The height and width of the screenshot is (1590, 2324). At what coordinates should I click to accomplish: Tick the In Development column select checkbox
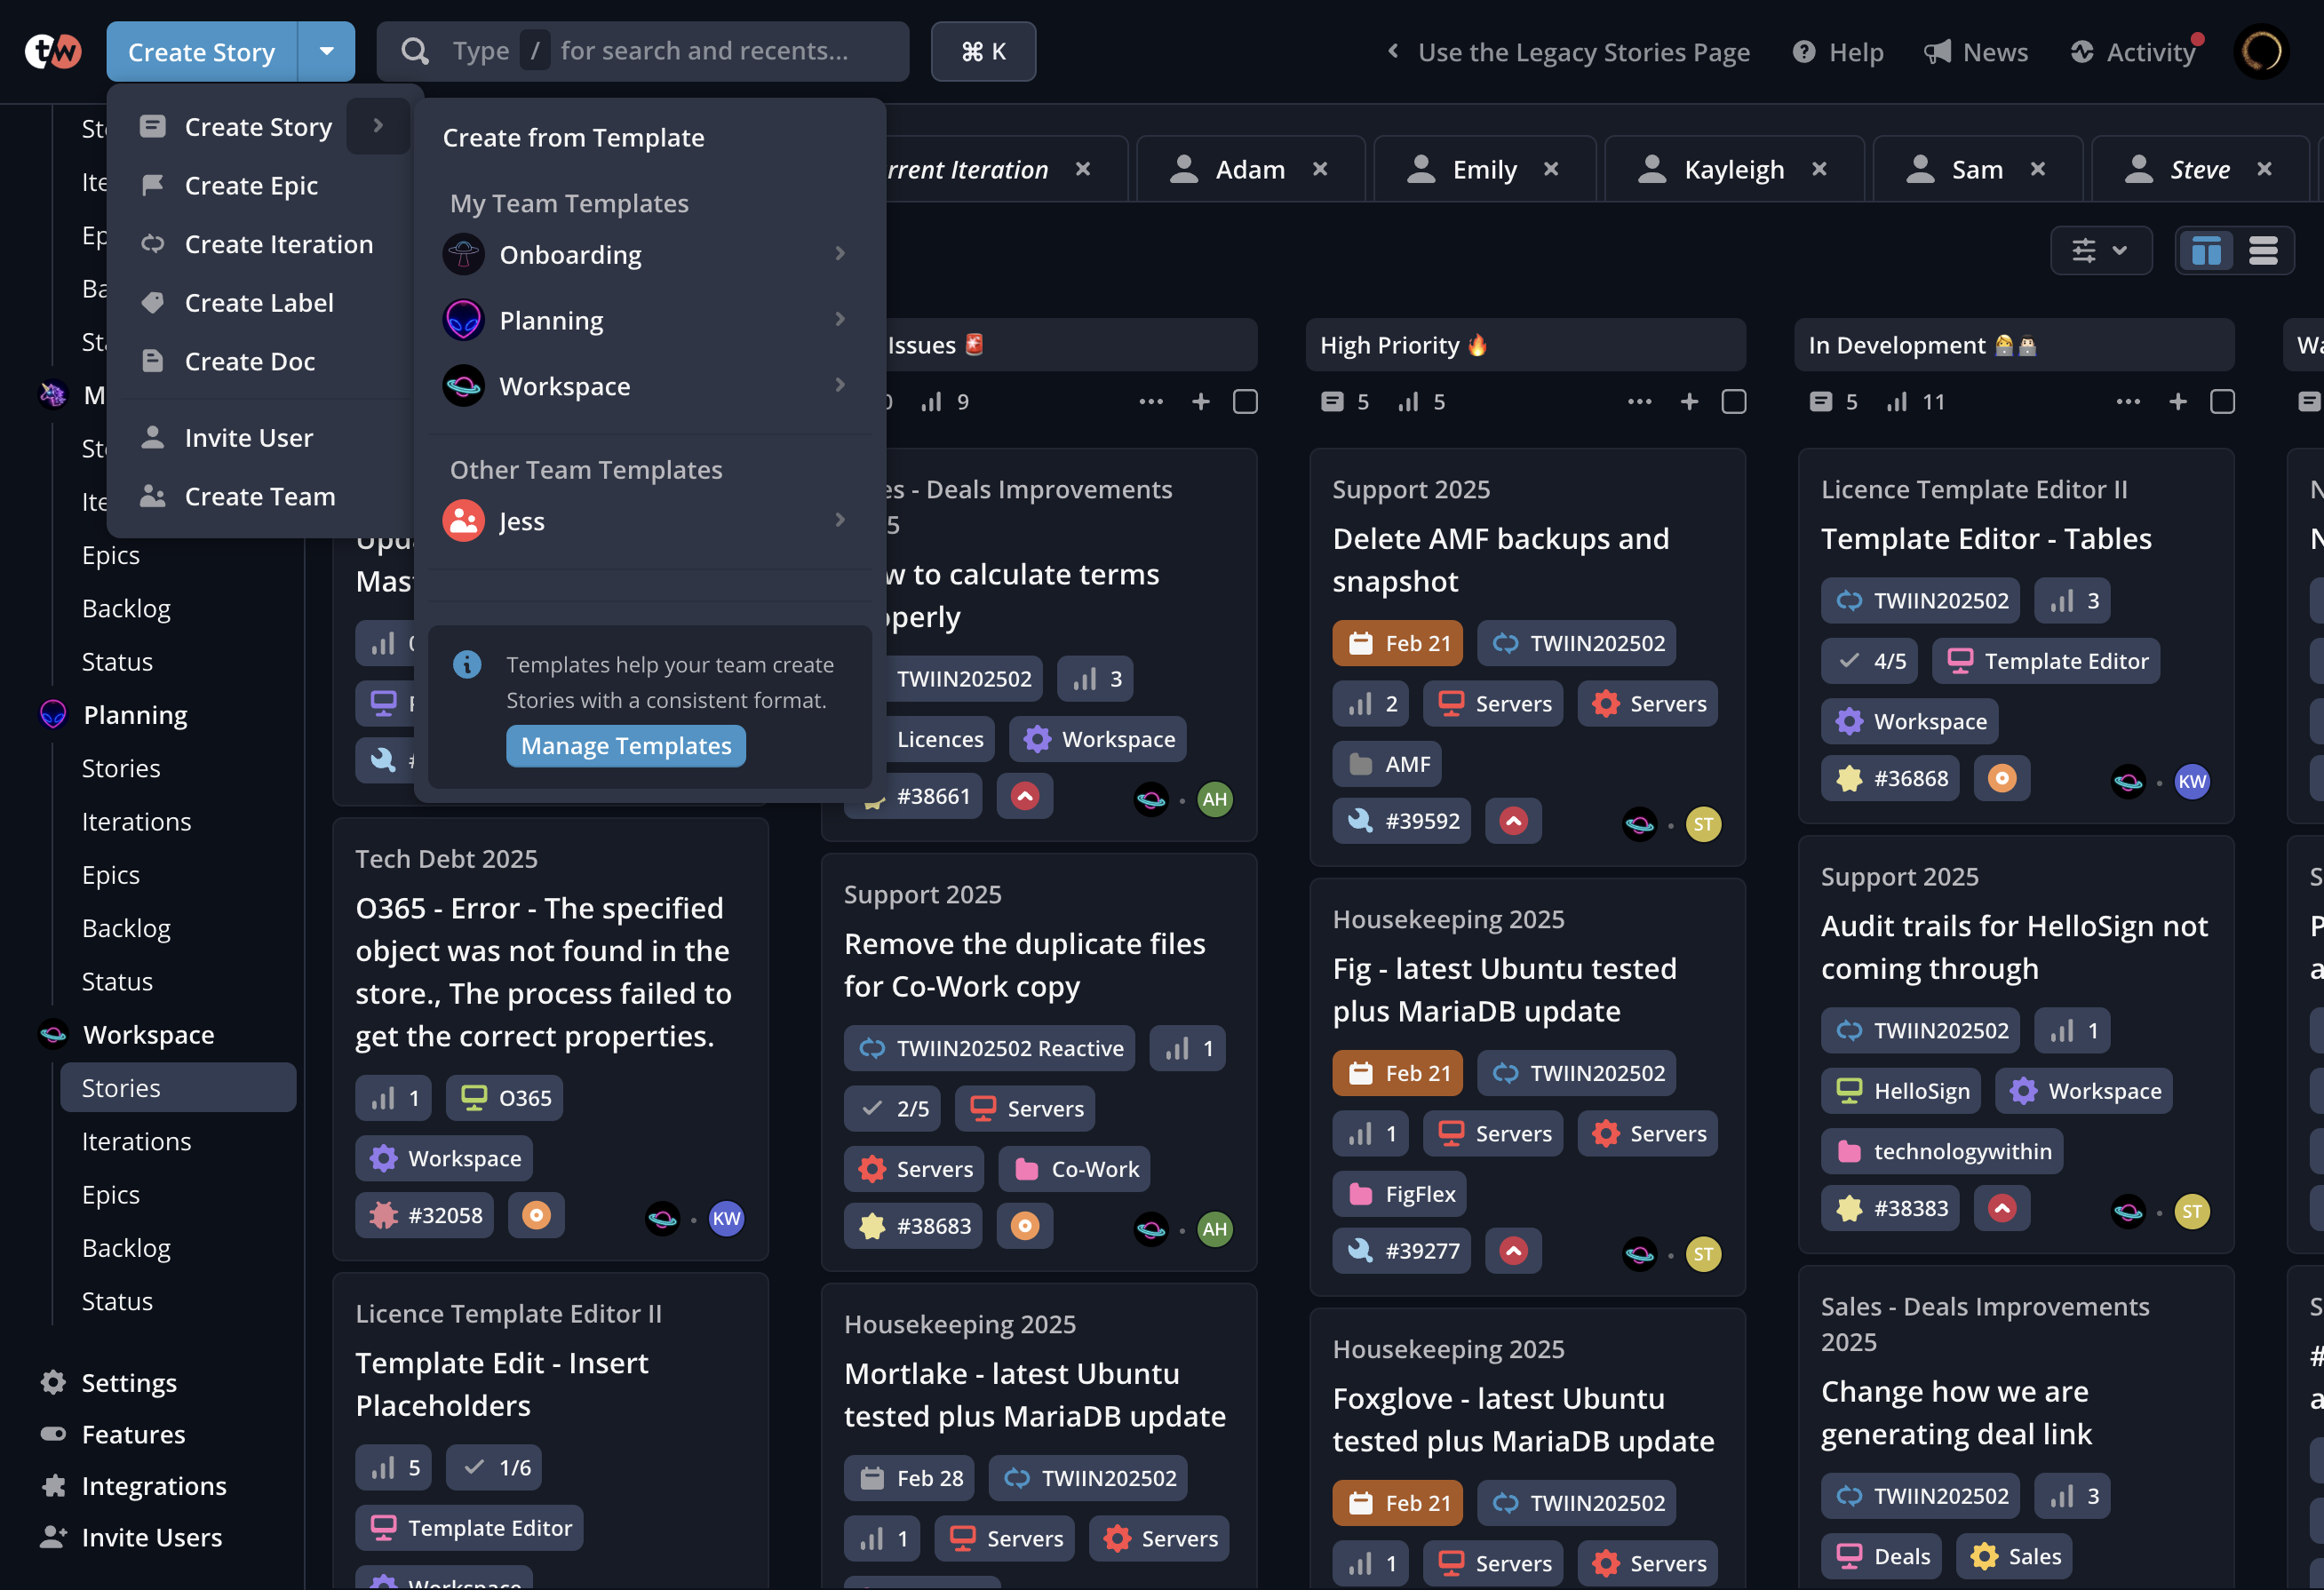[2222, 401]
